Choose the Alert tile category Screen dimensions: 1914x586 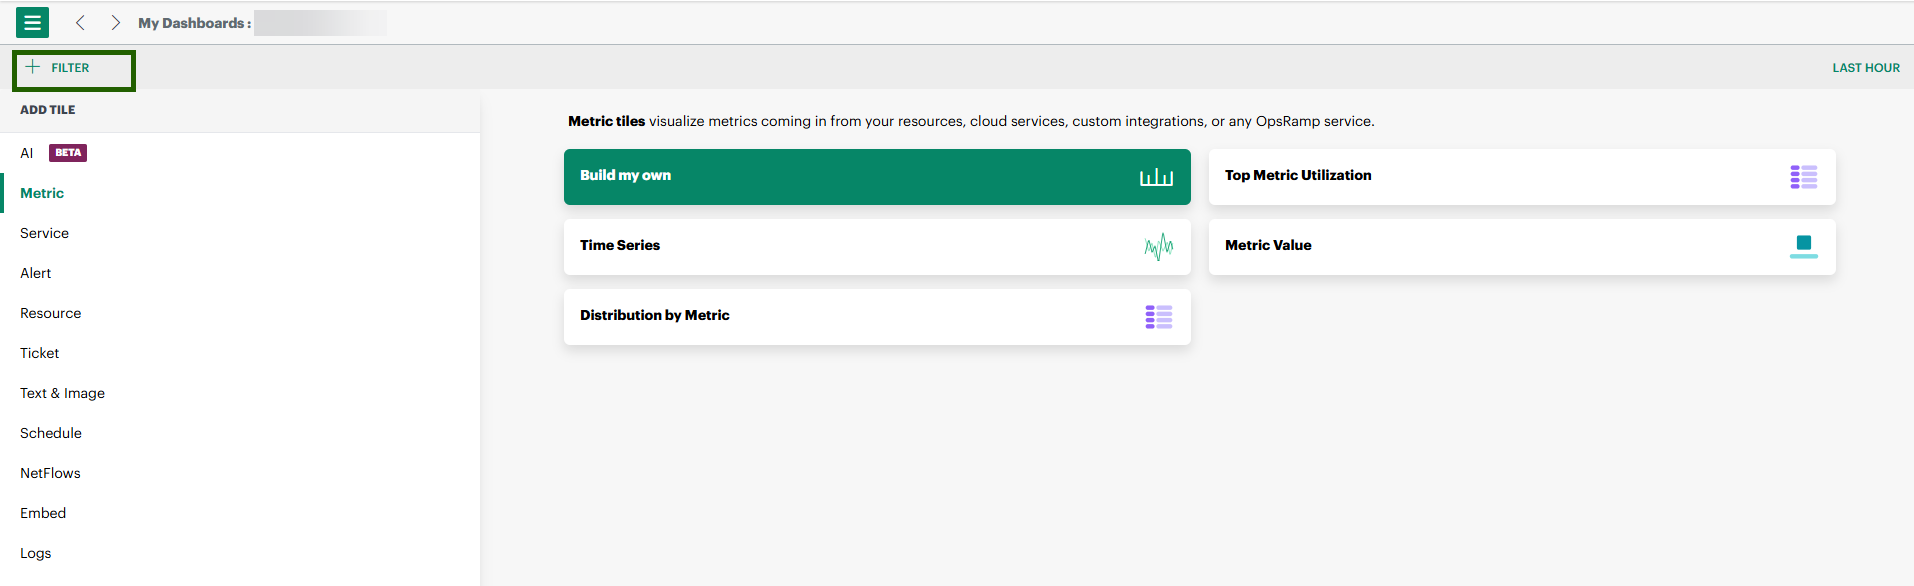coord(36,273)
